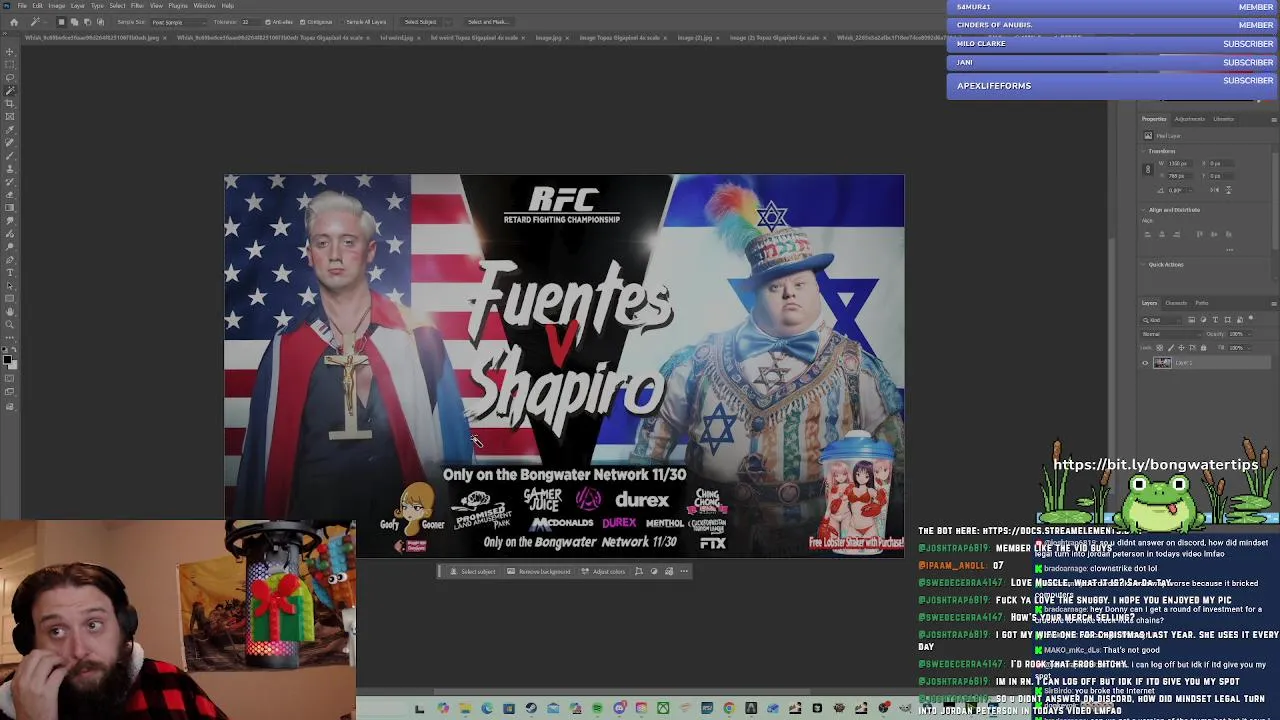Select the Clone Stamp tool
The height and width of the screenshot is (720, 1280).
10,168
